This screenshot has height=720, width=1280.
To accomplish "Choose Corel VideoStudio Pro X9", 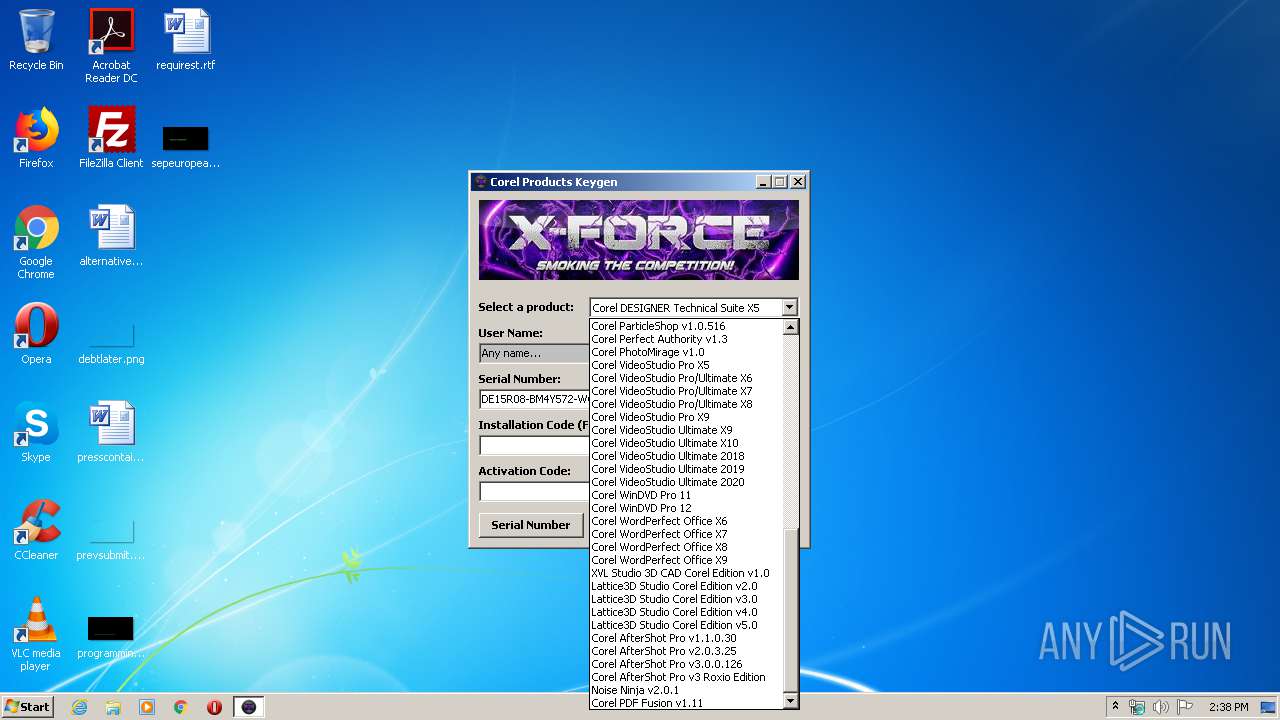I will (686, 417).
